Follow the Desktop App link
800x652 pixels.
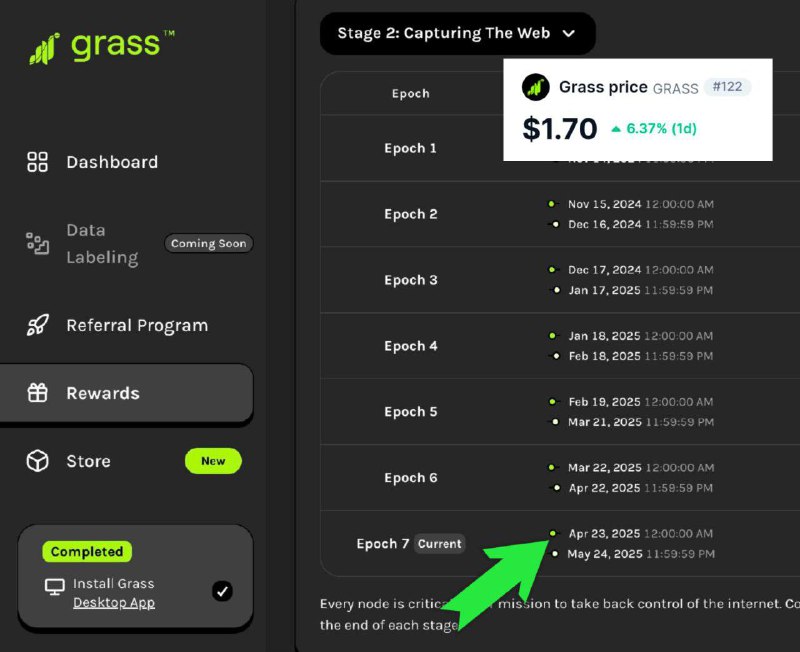pos(114,603)
